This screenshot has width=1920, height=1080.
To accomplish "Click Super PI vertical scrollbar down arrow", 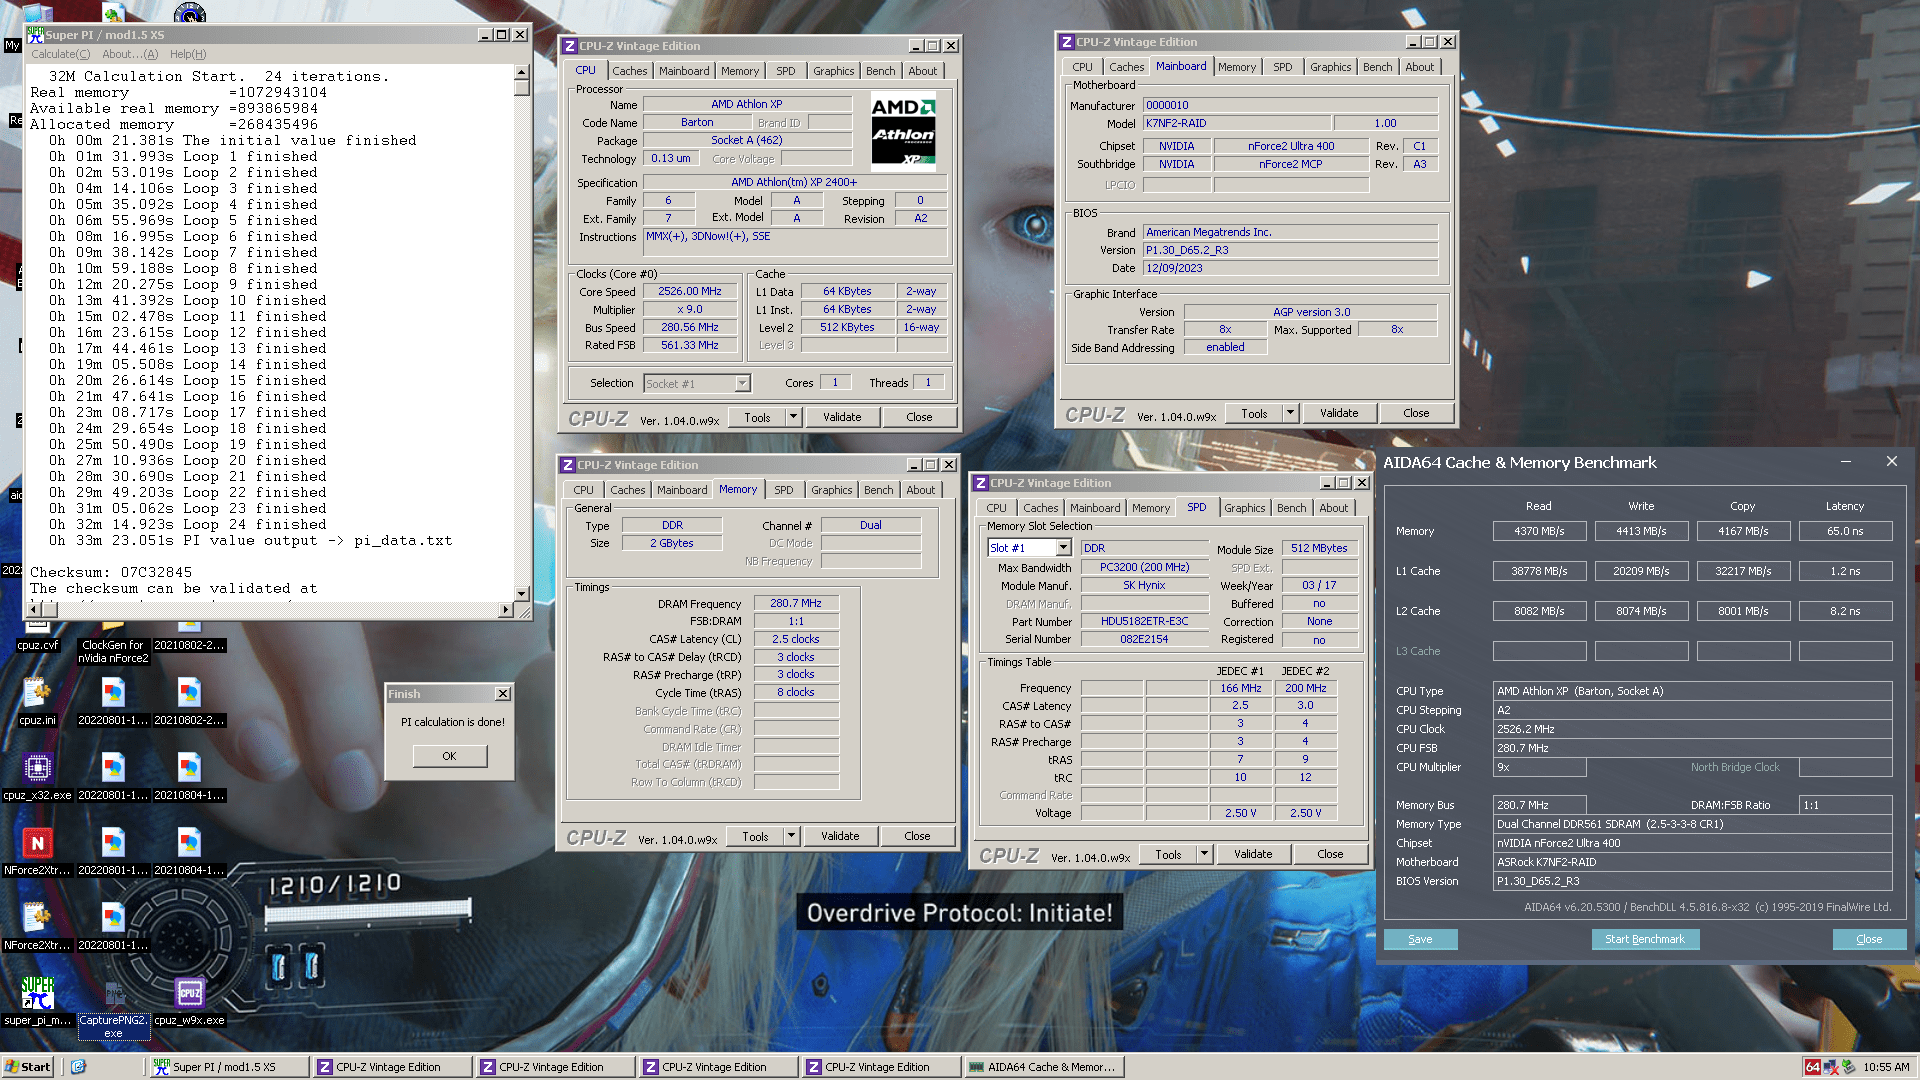I will coord(521,593).
